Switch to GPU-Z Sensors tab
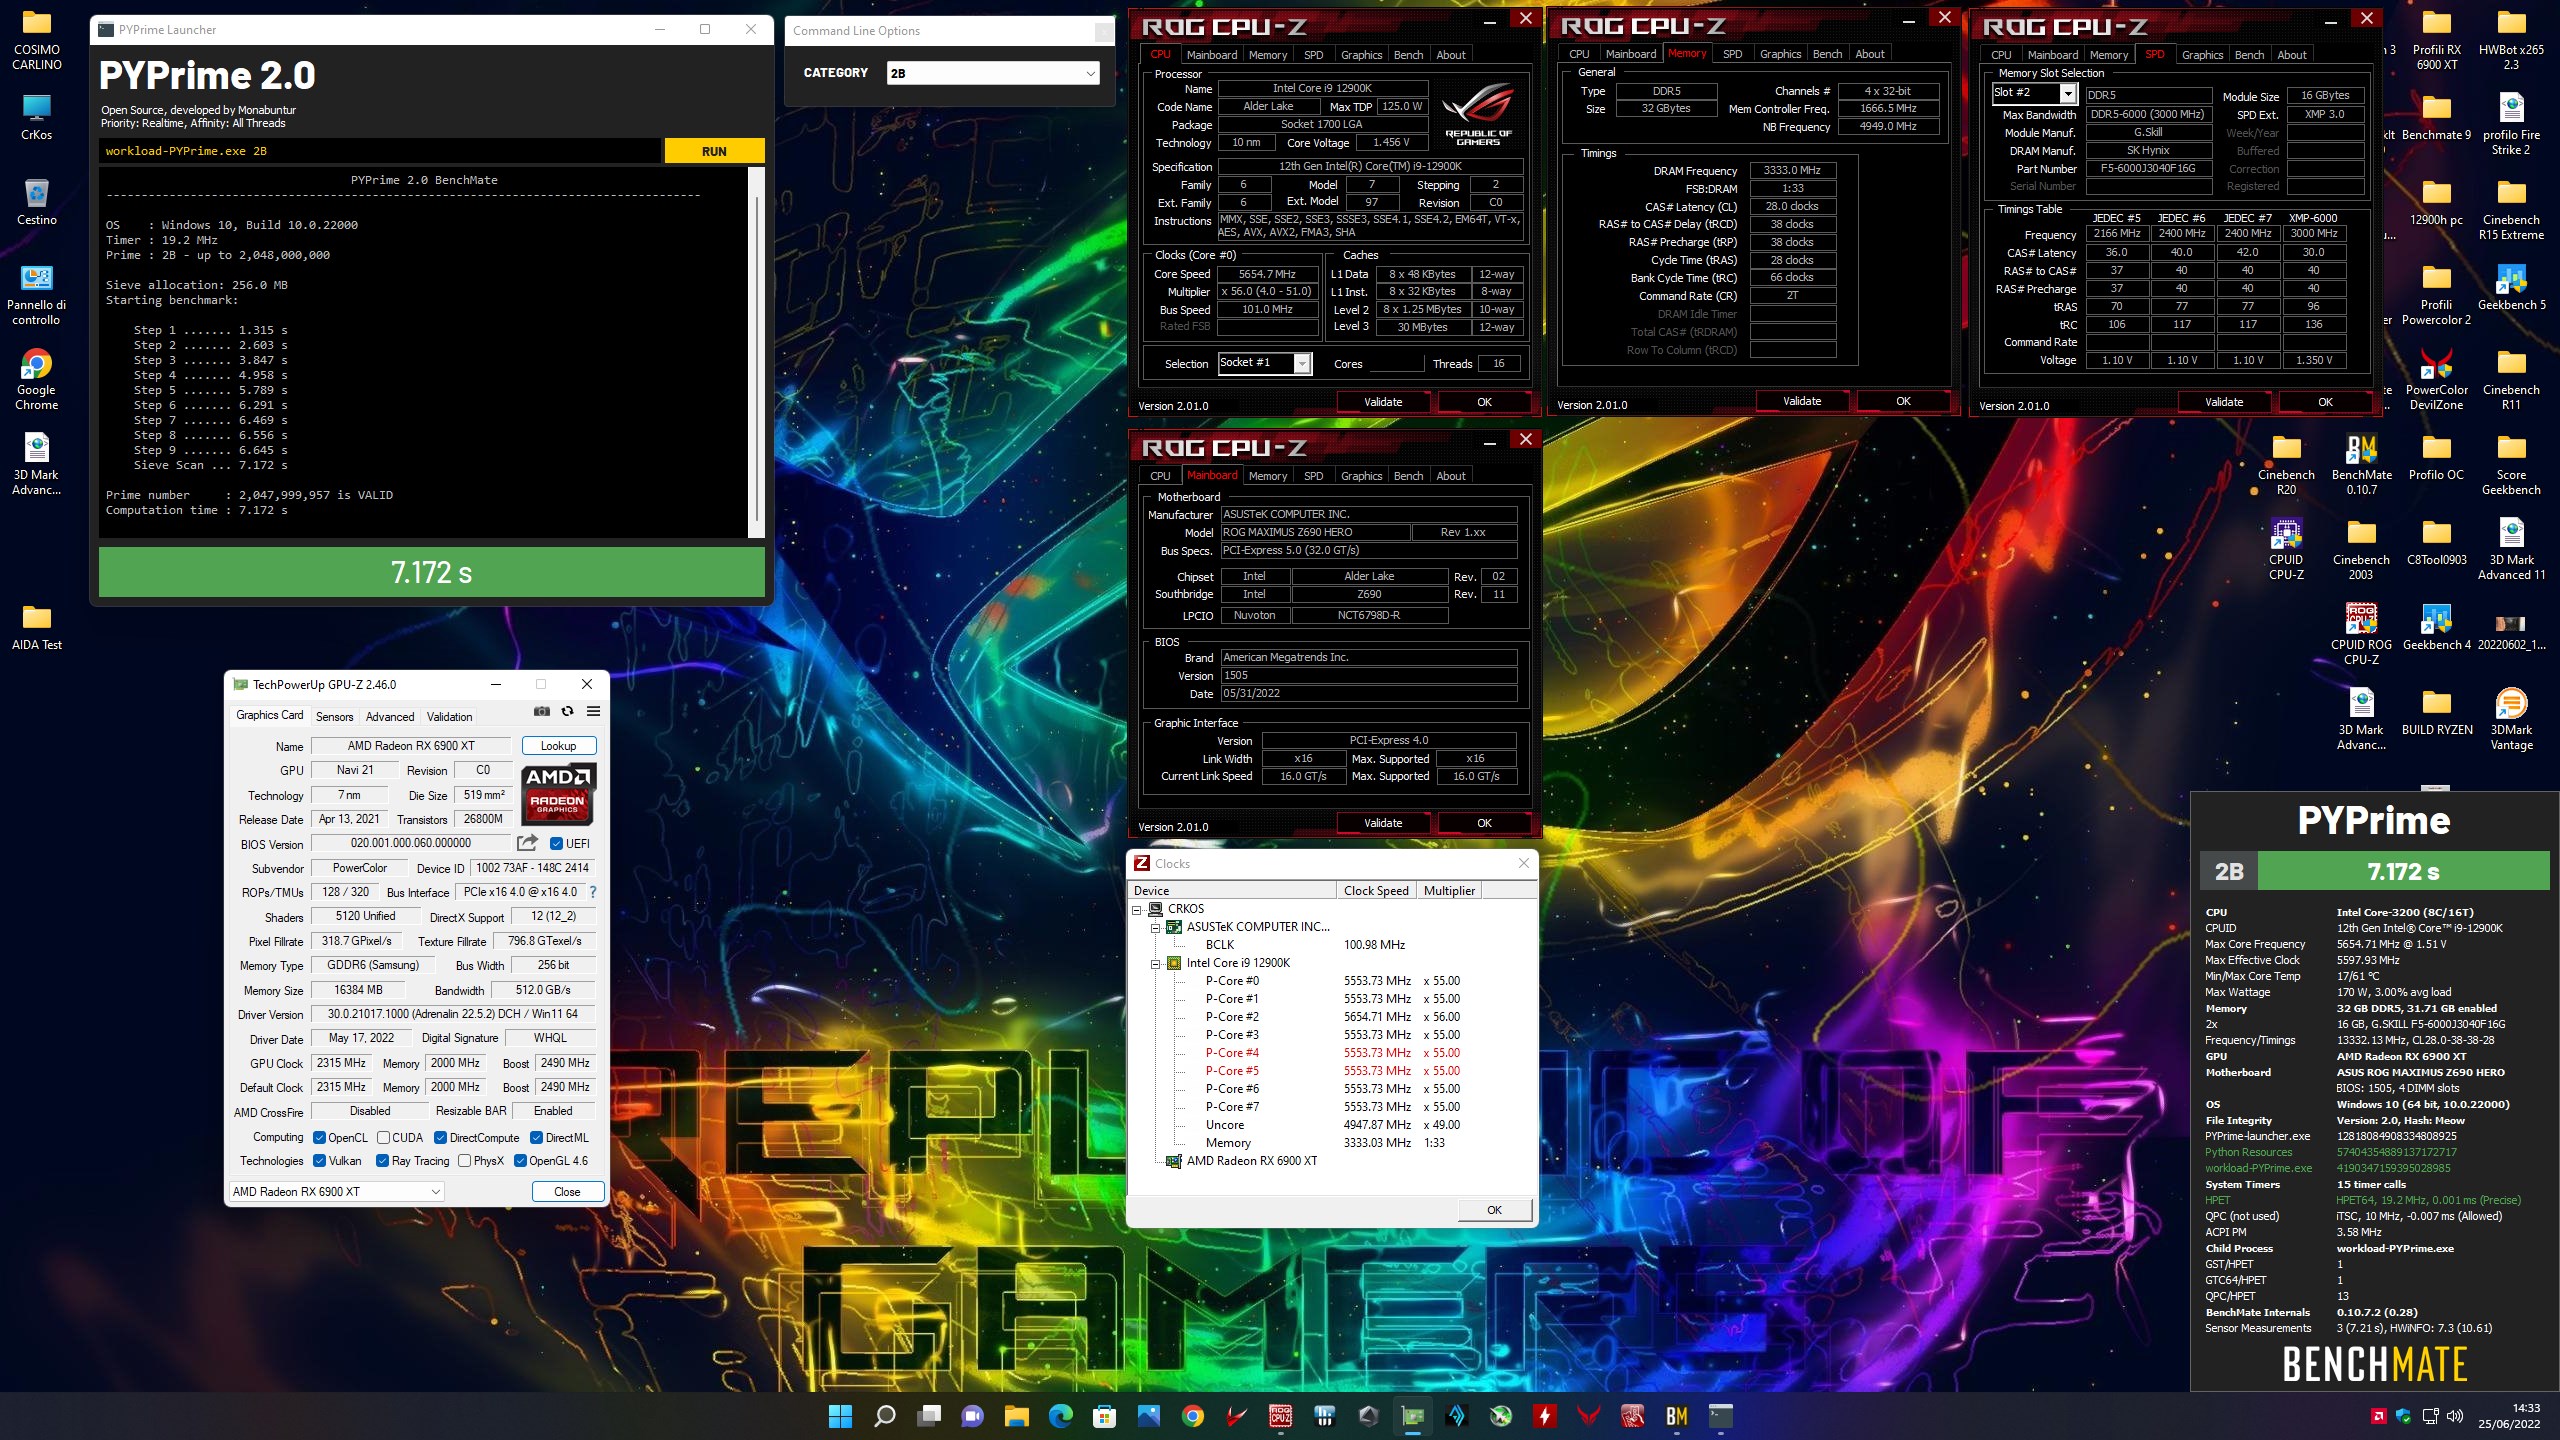Screen dimensions: 2560x1440 tap(334, 716)
